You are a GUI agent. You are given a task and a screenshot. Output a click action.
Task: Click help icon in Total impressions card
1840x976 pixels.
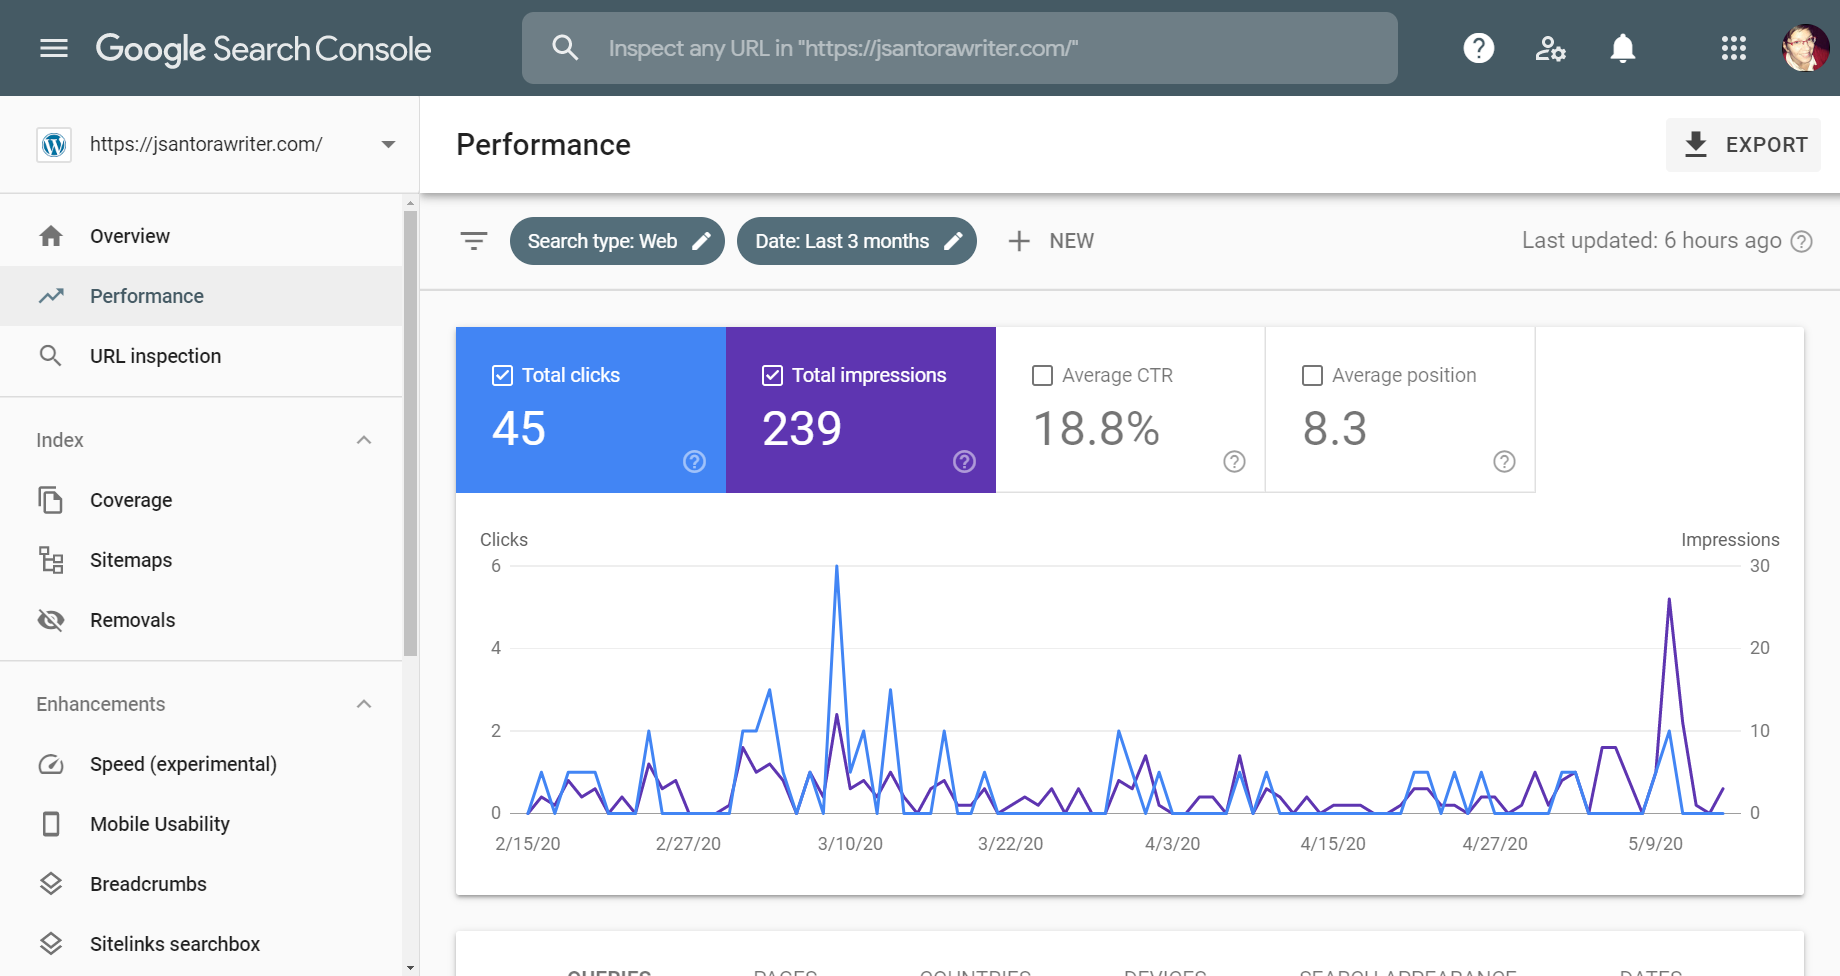[x=964, y=461]
